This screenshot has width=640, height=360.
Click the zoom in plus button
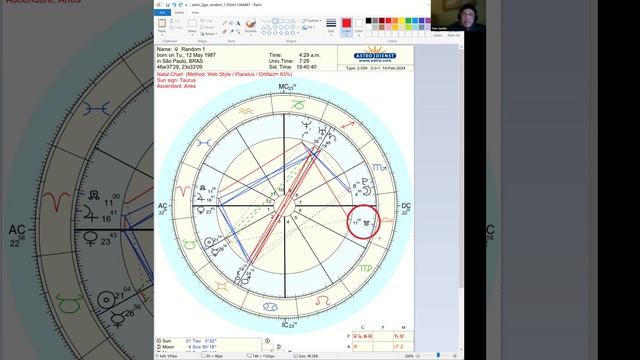tap(454, 356)
